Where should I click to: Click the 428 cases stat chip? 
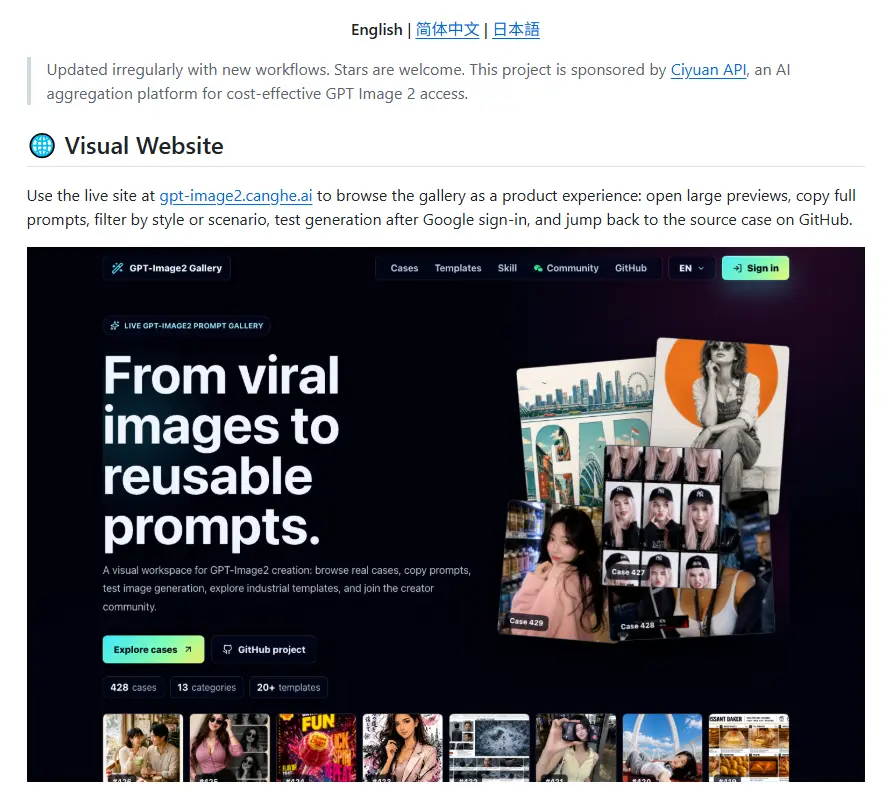[x=133, y=687]
